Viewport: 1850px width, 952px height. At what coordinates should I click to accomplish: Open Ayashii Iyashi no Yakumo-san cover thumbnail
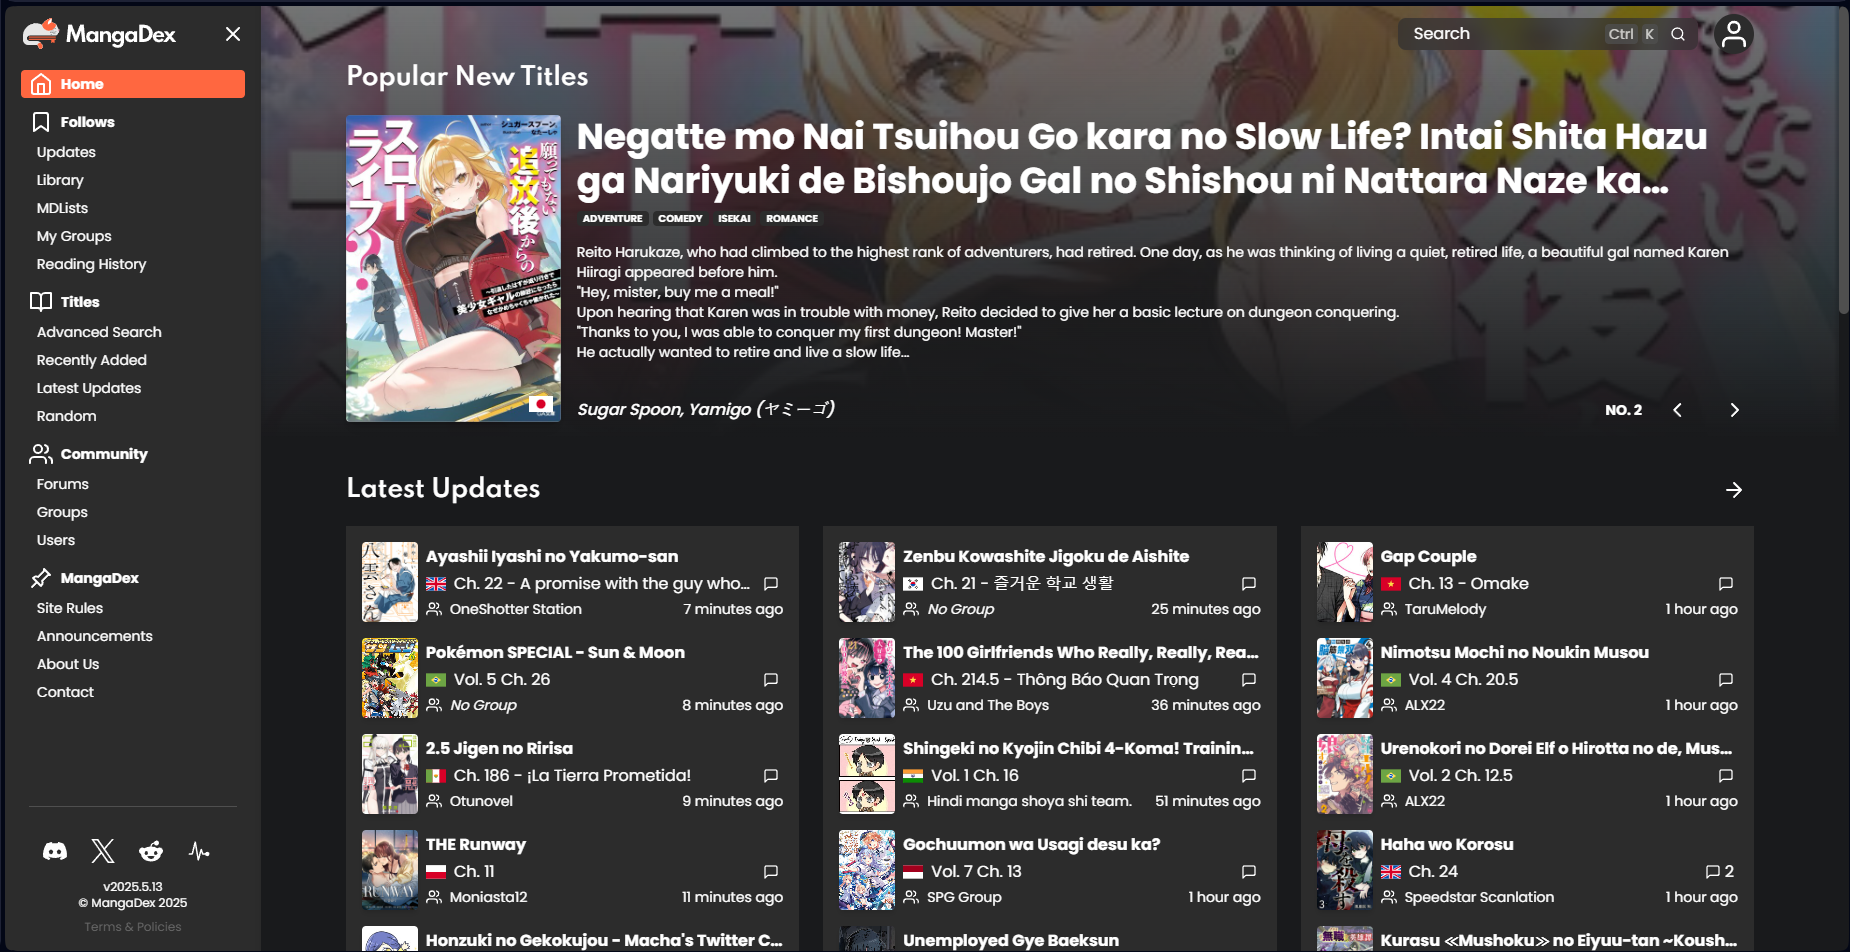pos(390,582)
